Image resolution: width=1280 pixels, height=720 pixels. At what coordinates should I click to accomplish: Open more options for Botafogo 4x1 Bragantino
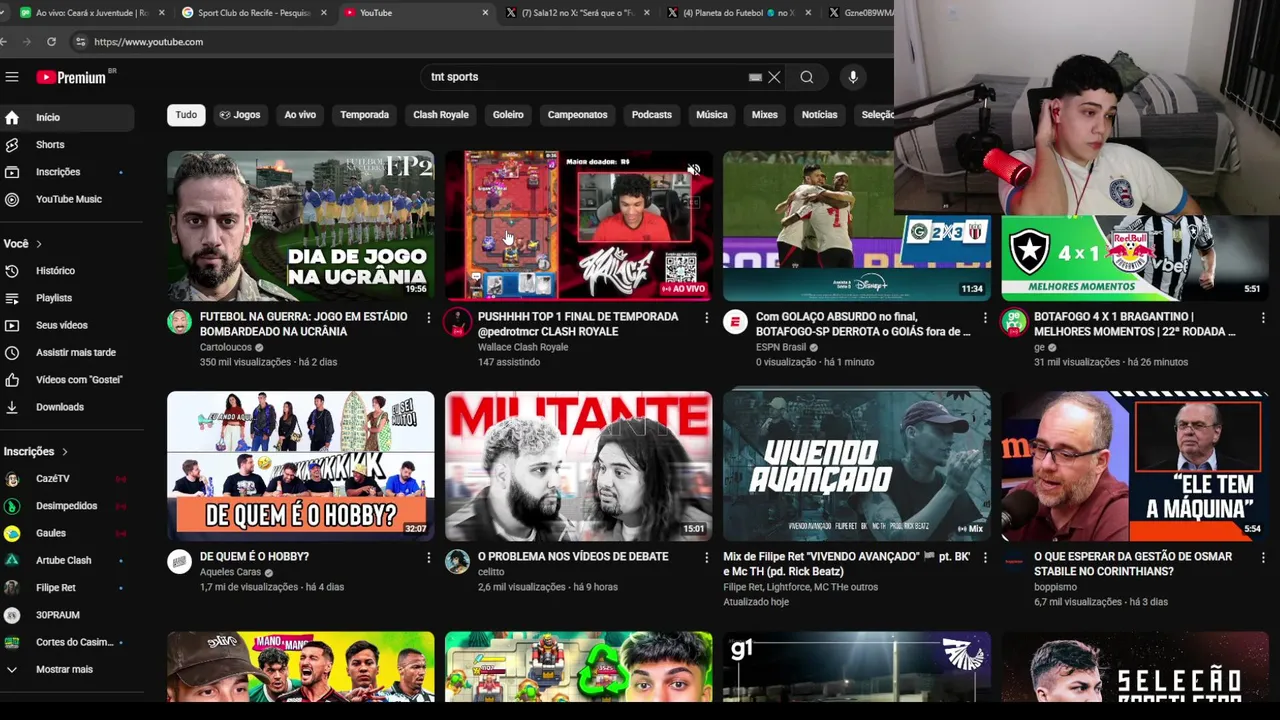[x=1262, y=318]
